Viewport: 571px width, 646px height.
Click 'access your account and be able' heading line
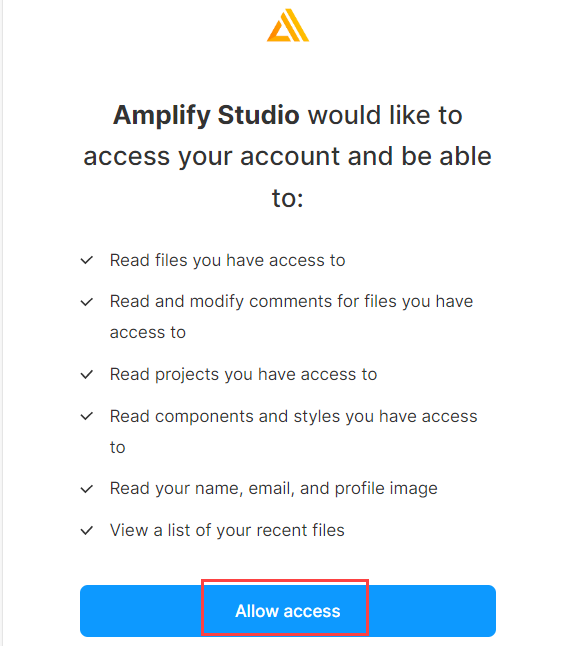point(288,157)
